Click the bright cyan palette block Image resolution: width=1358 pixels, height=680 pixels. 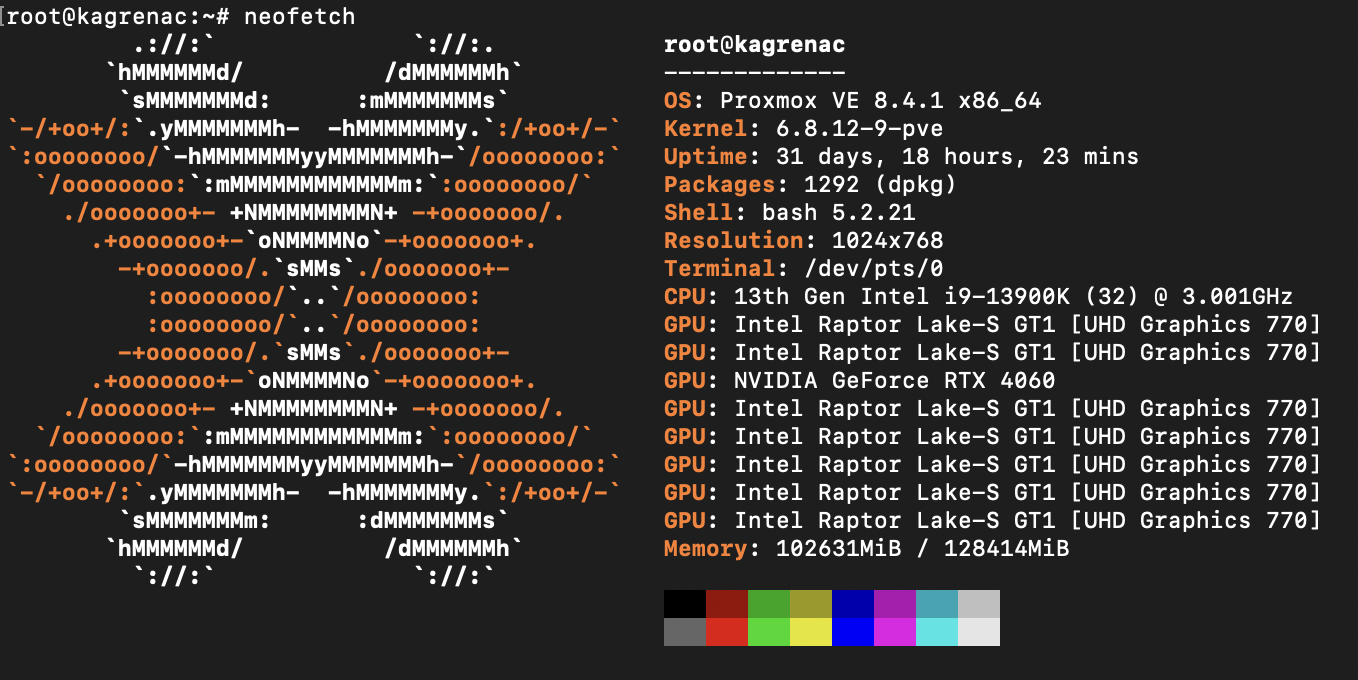click(x=937, y=632)
